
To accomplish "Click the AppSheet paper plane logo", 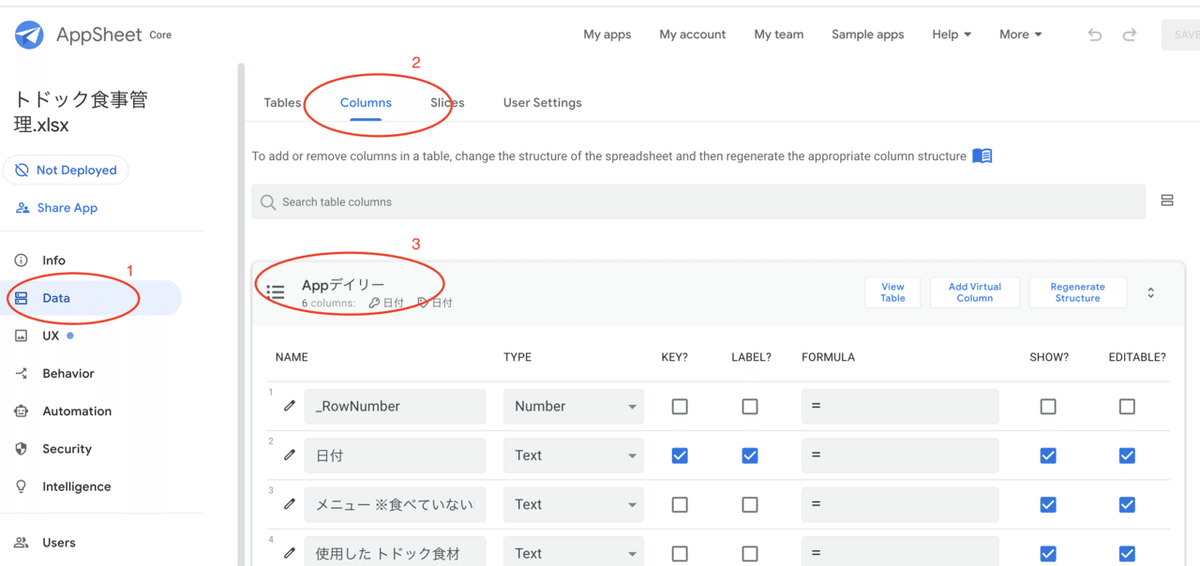I will tap(29, 35).
